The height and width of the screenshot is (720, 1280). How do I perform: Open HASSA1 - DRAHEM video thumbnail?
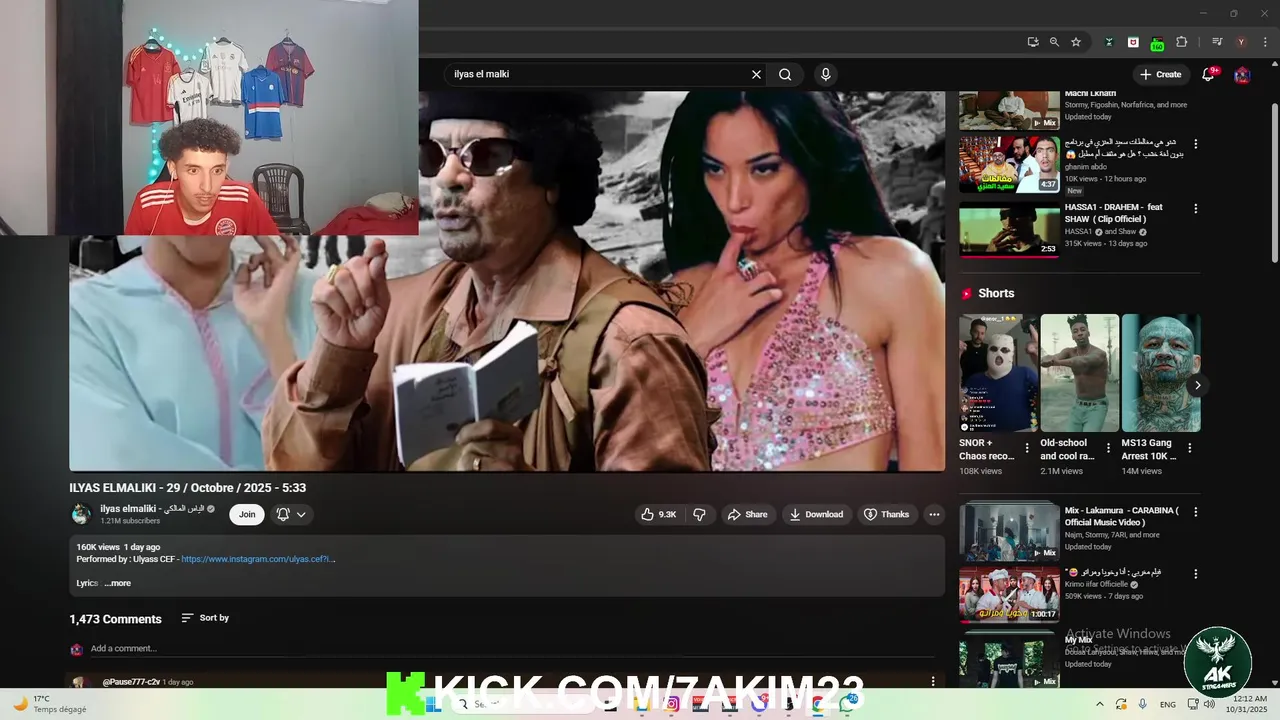tap(1009, 230)
